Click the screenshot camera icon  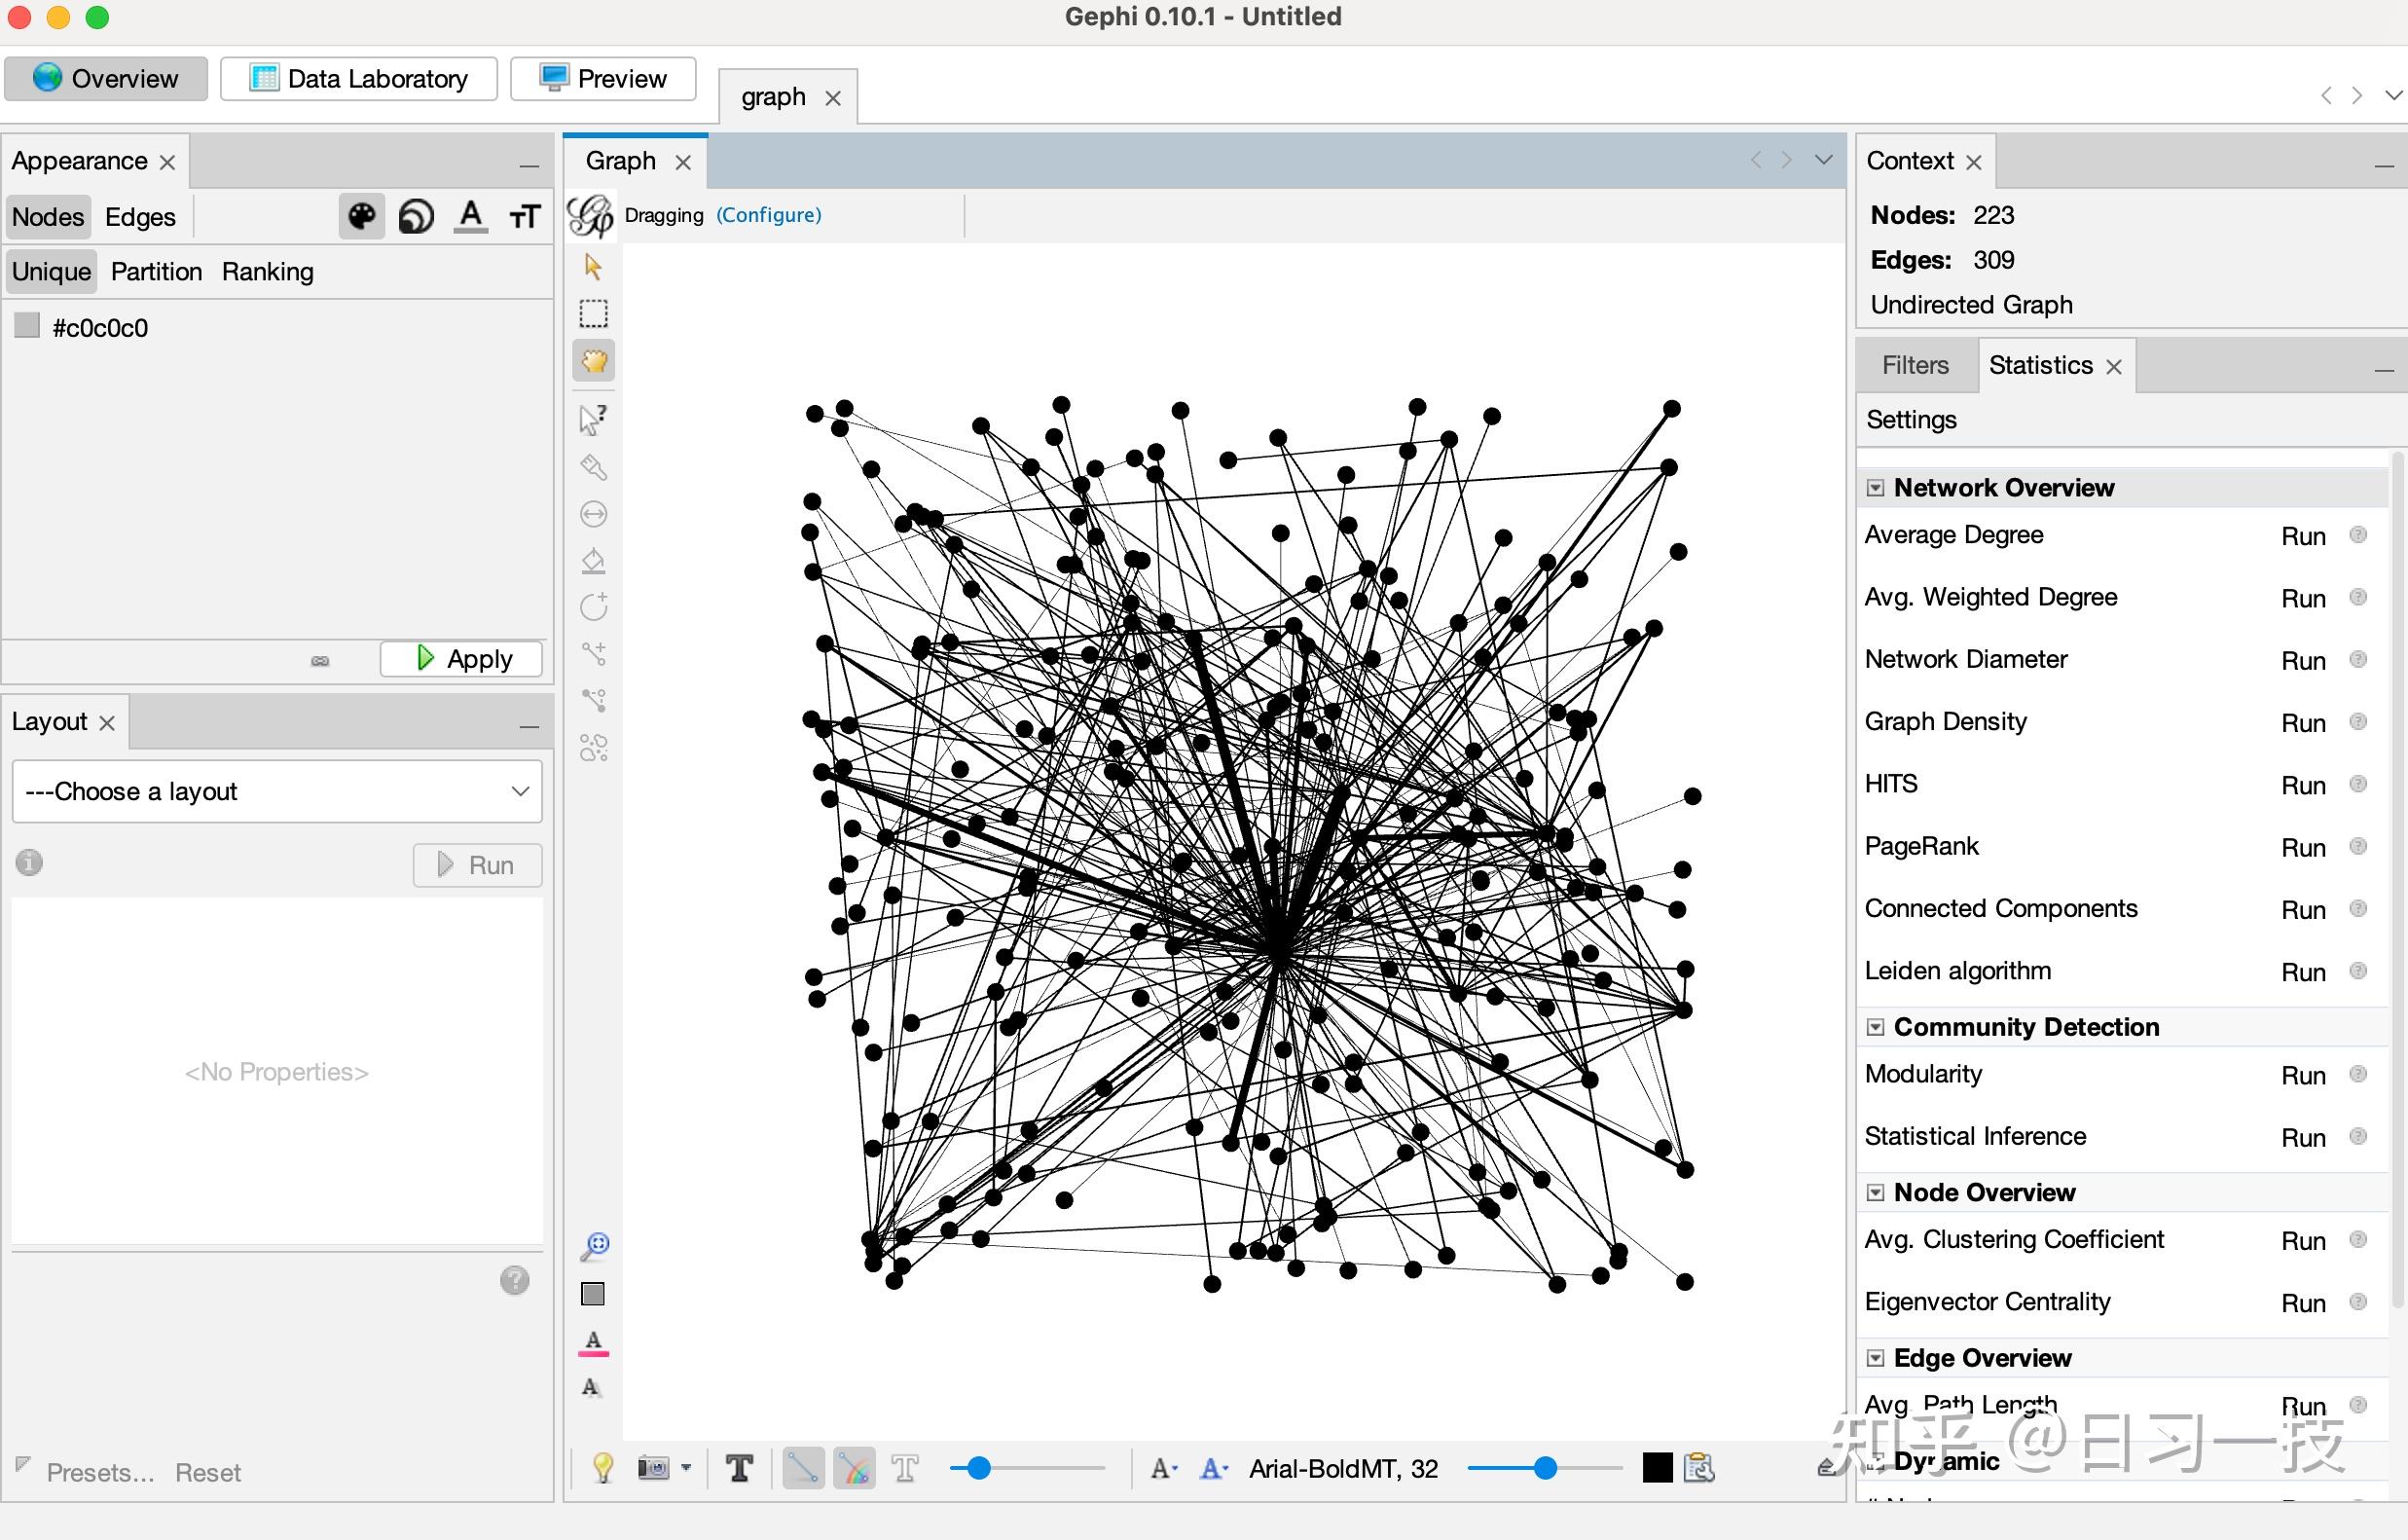click(653, 1468)
